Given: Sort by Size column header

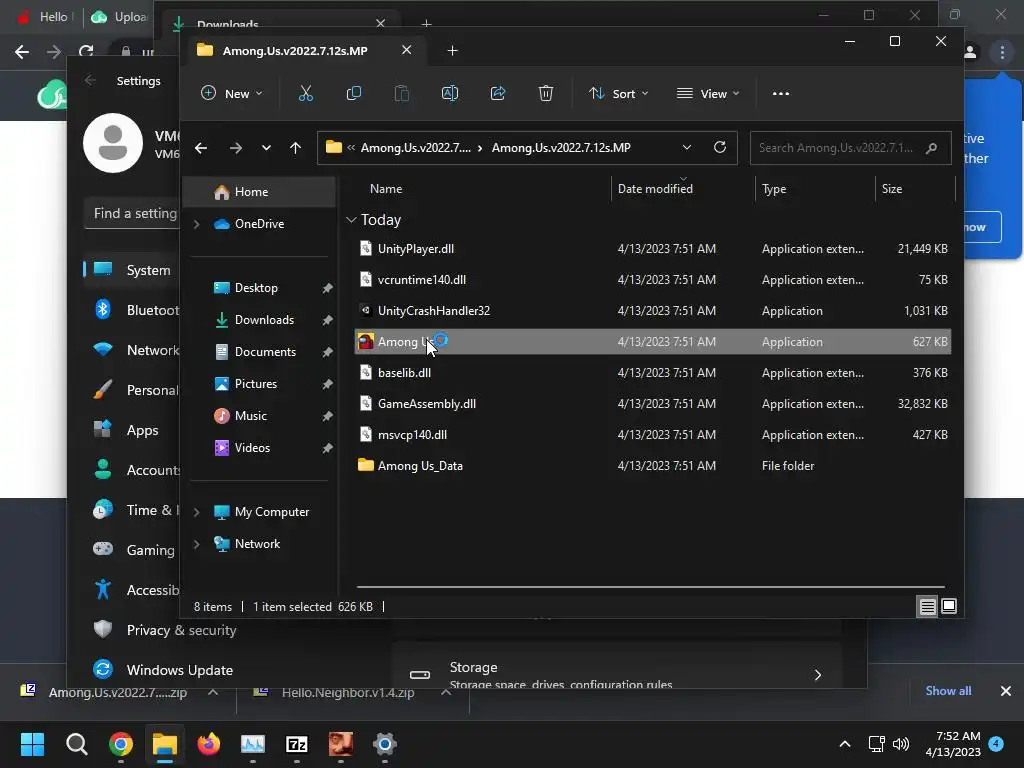Looking at the screenshot, I should tap(891, 189).
